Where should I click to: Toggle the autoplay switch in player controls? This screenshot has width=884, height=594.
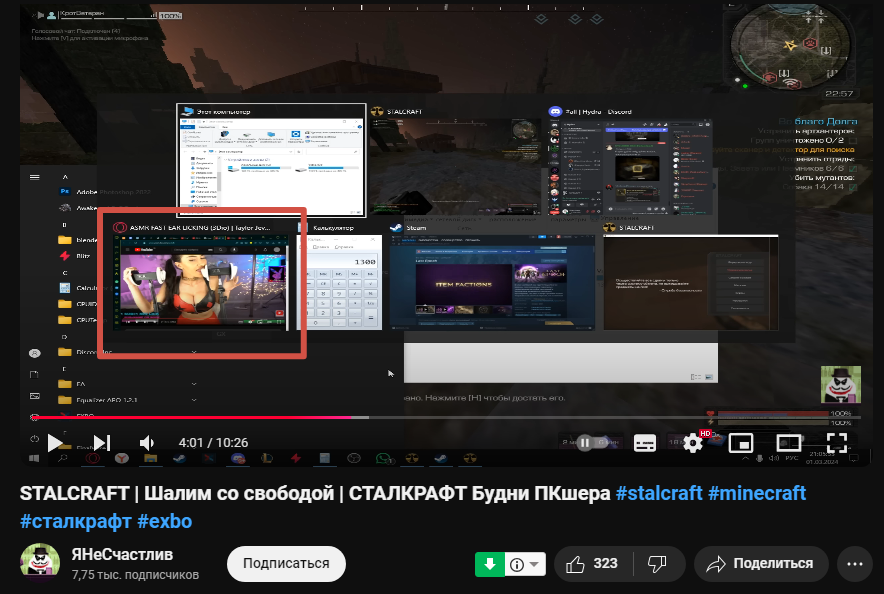pyautogui.click(x=591, y=443)
